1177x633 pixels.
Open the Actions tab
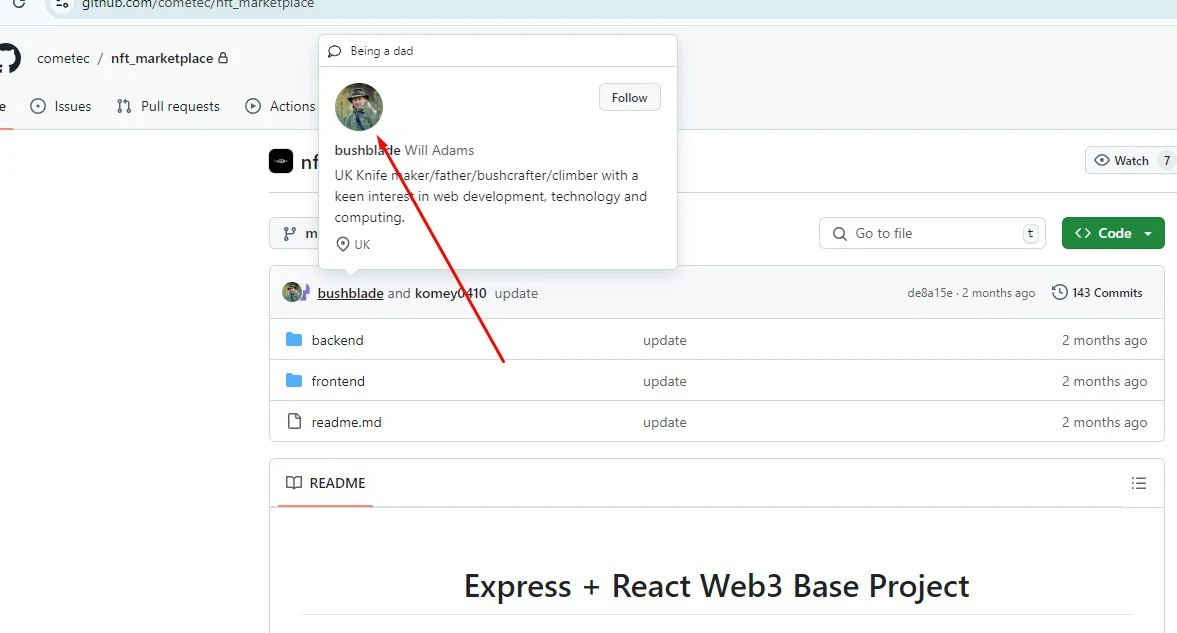280,107
